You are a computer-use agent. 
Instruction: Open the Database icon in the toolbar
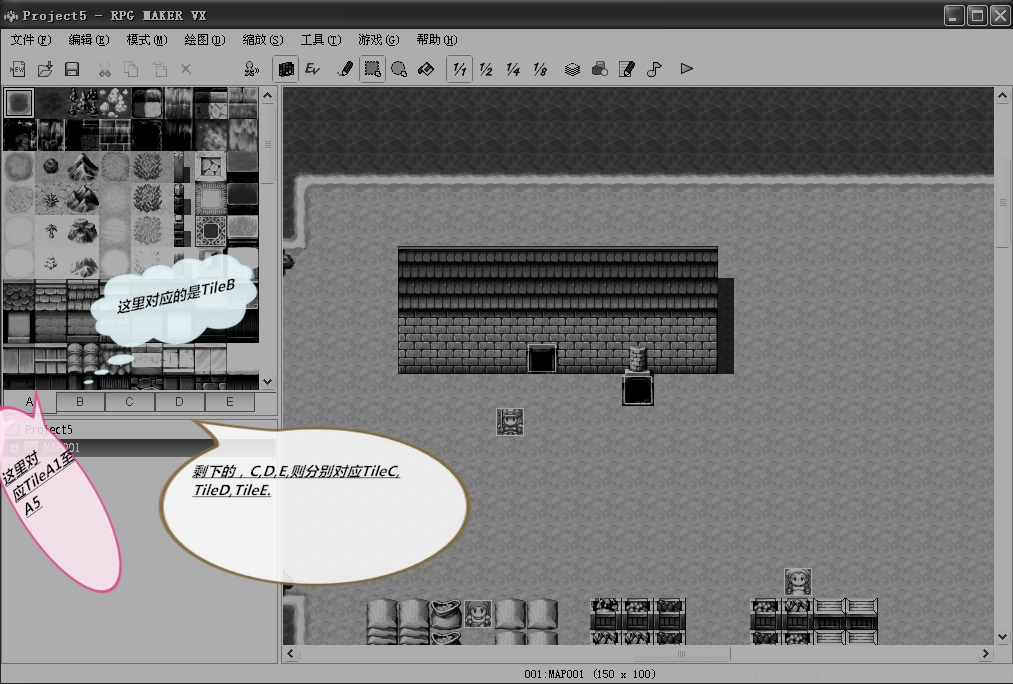pyautogui.click(x=572, y=69)
